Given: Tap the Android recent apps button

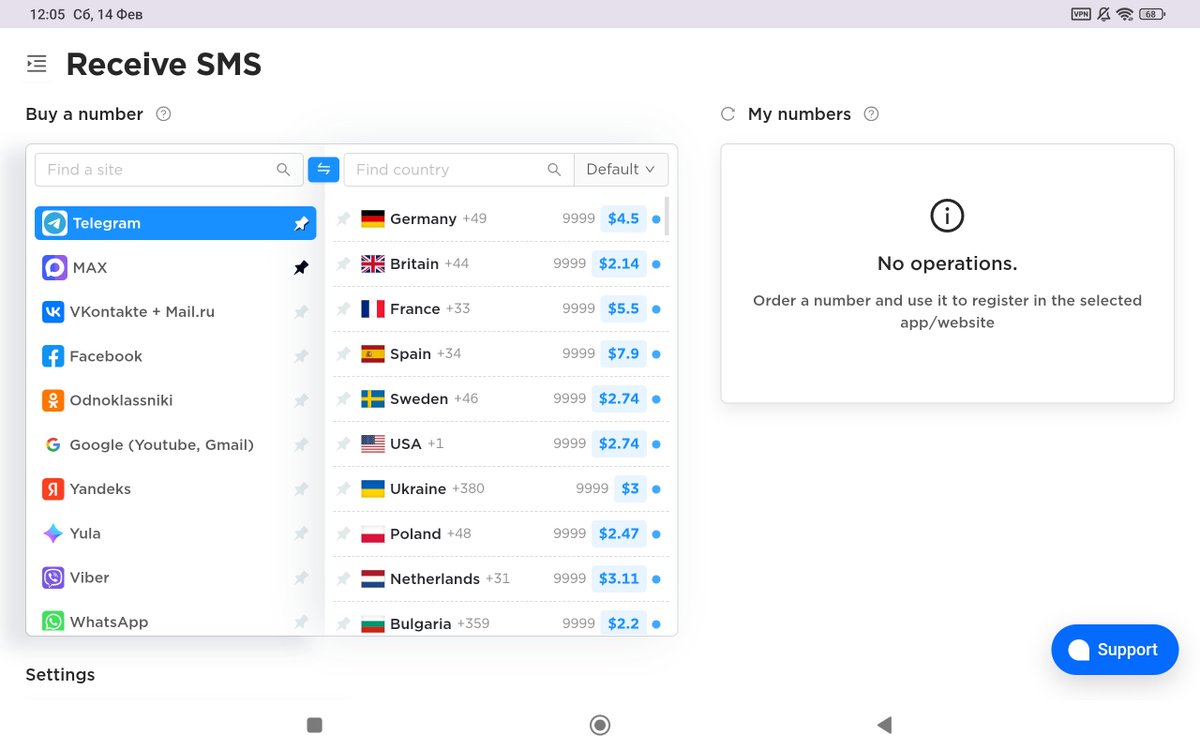Looking at the screenshot, I should tap(314, 725).
